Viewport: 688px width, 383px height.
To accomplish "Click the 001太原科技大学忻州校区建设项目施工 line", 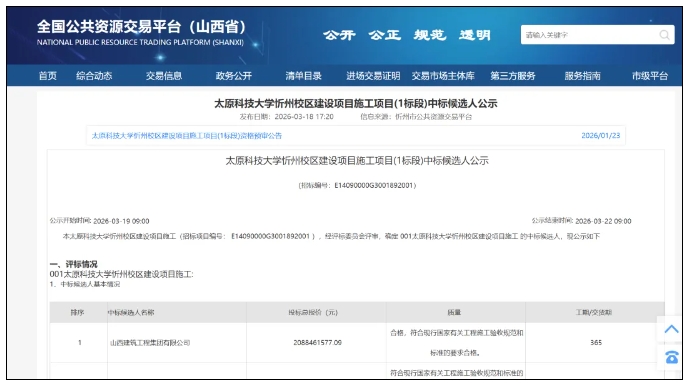I will coord(122,274).
